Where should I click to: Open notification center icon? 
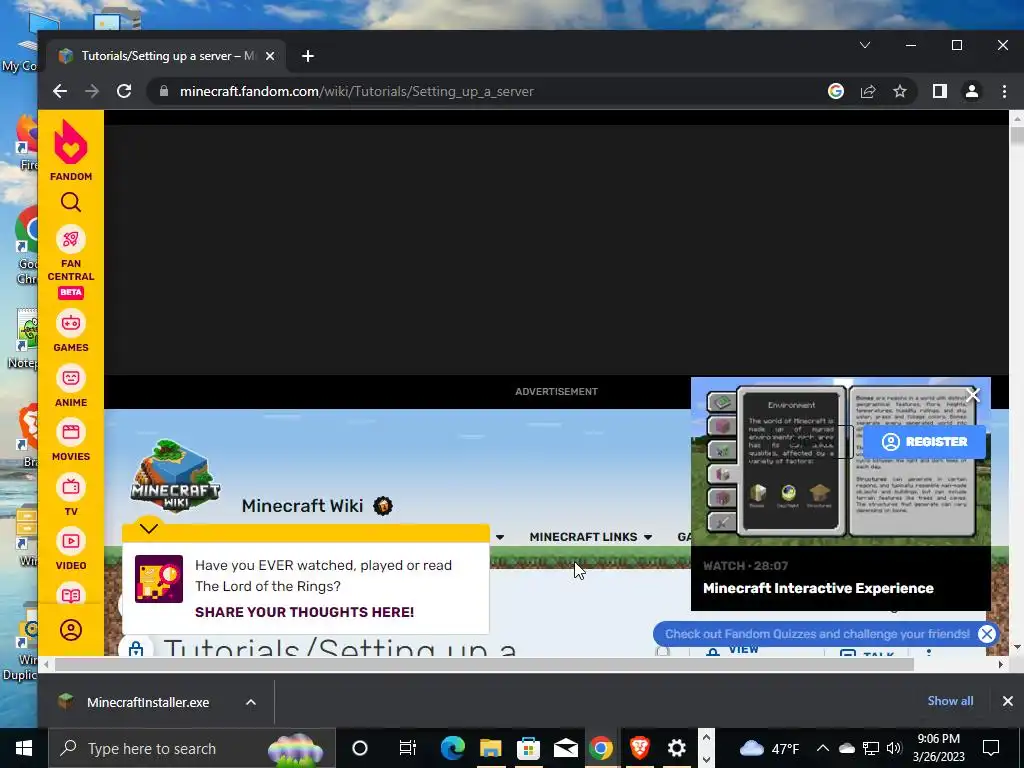tap(991, 748)
